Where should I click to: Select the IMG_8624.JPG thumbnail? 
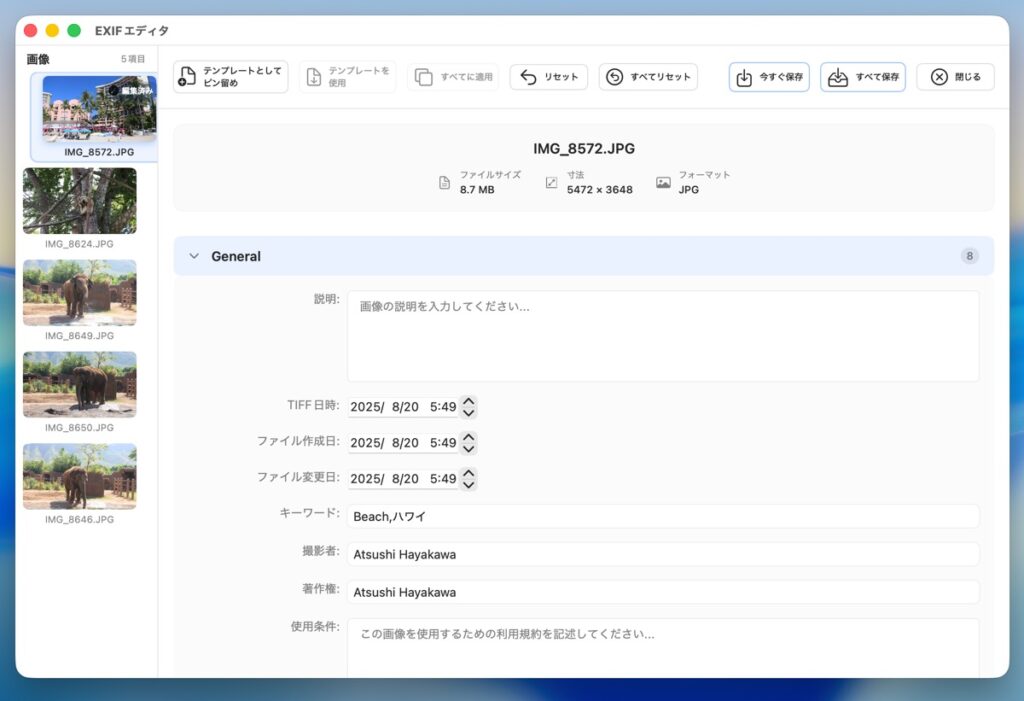(x=80, y=201)
